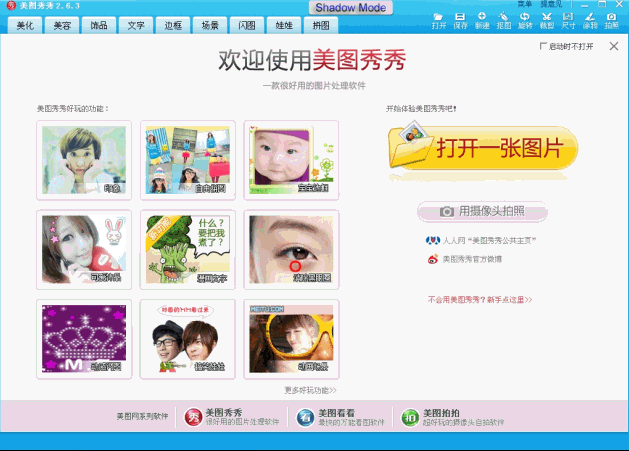Open the 美图秀秀官方微博 link

472,259
